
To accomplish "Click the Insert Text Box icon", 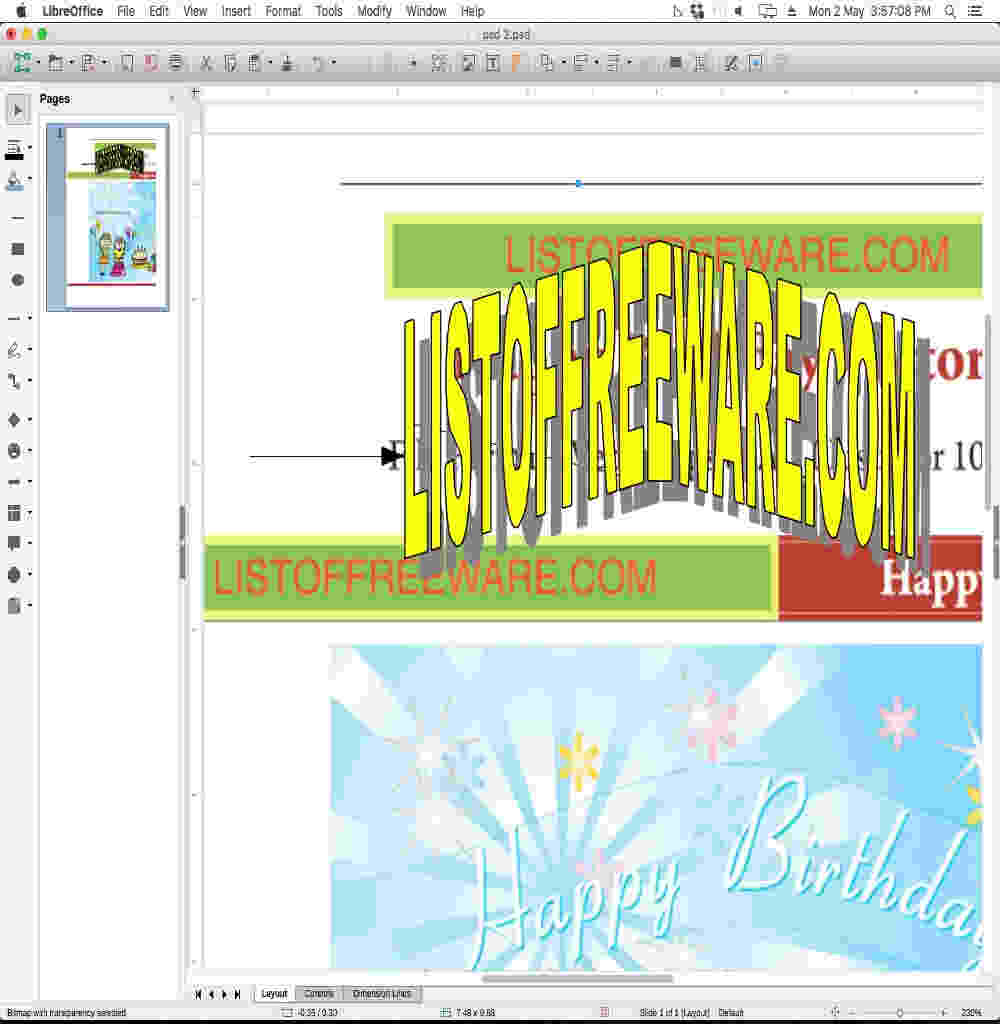I will [493, 63].
